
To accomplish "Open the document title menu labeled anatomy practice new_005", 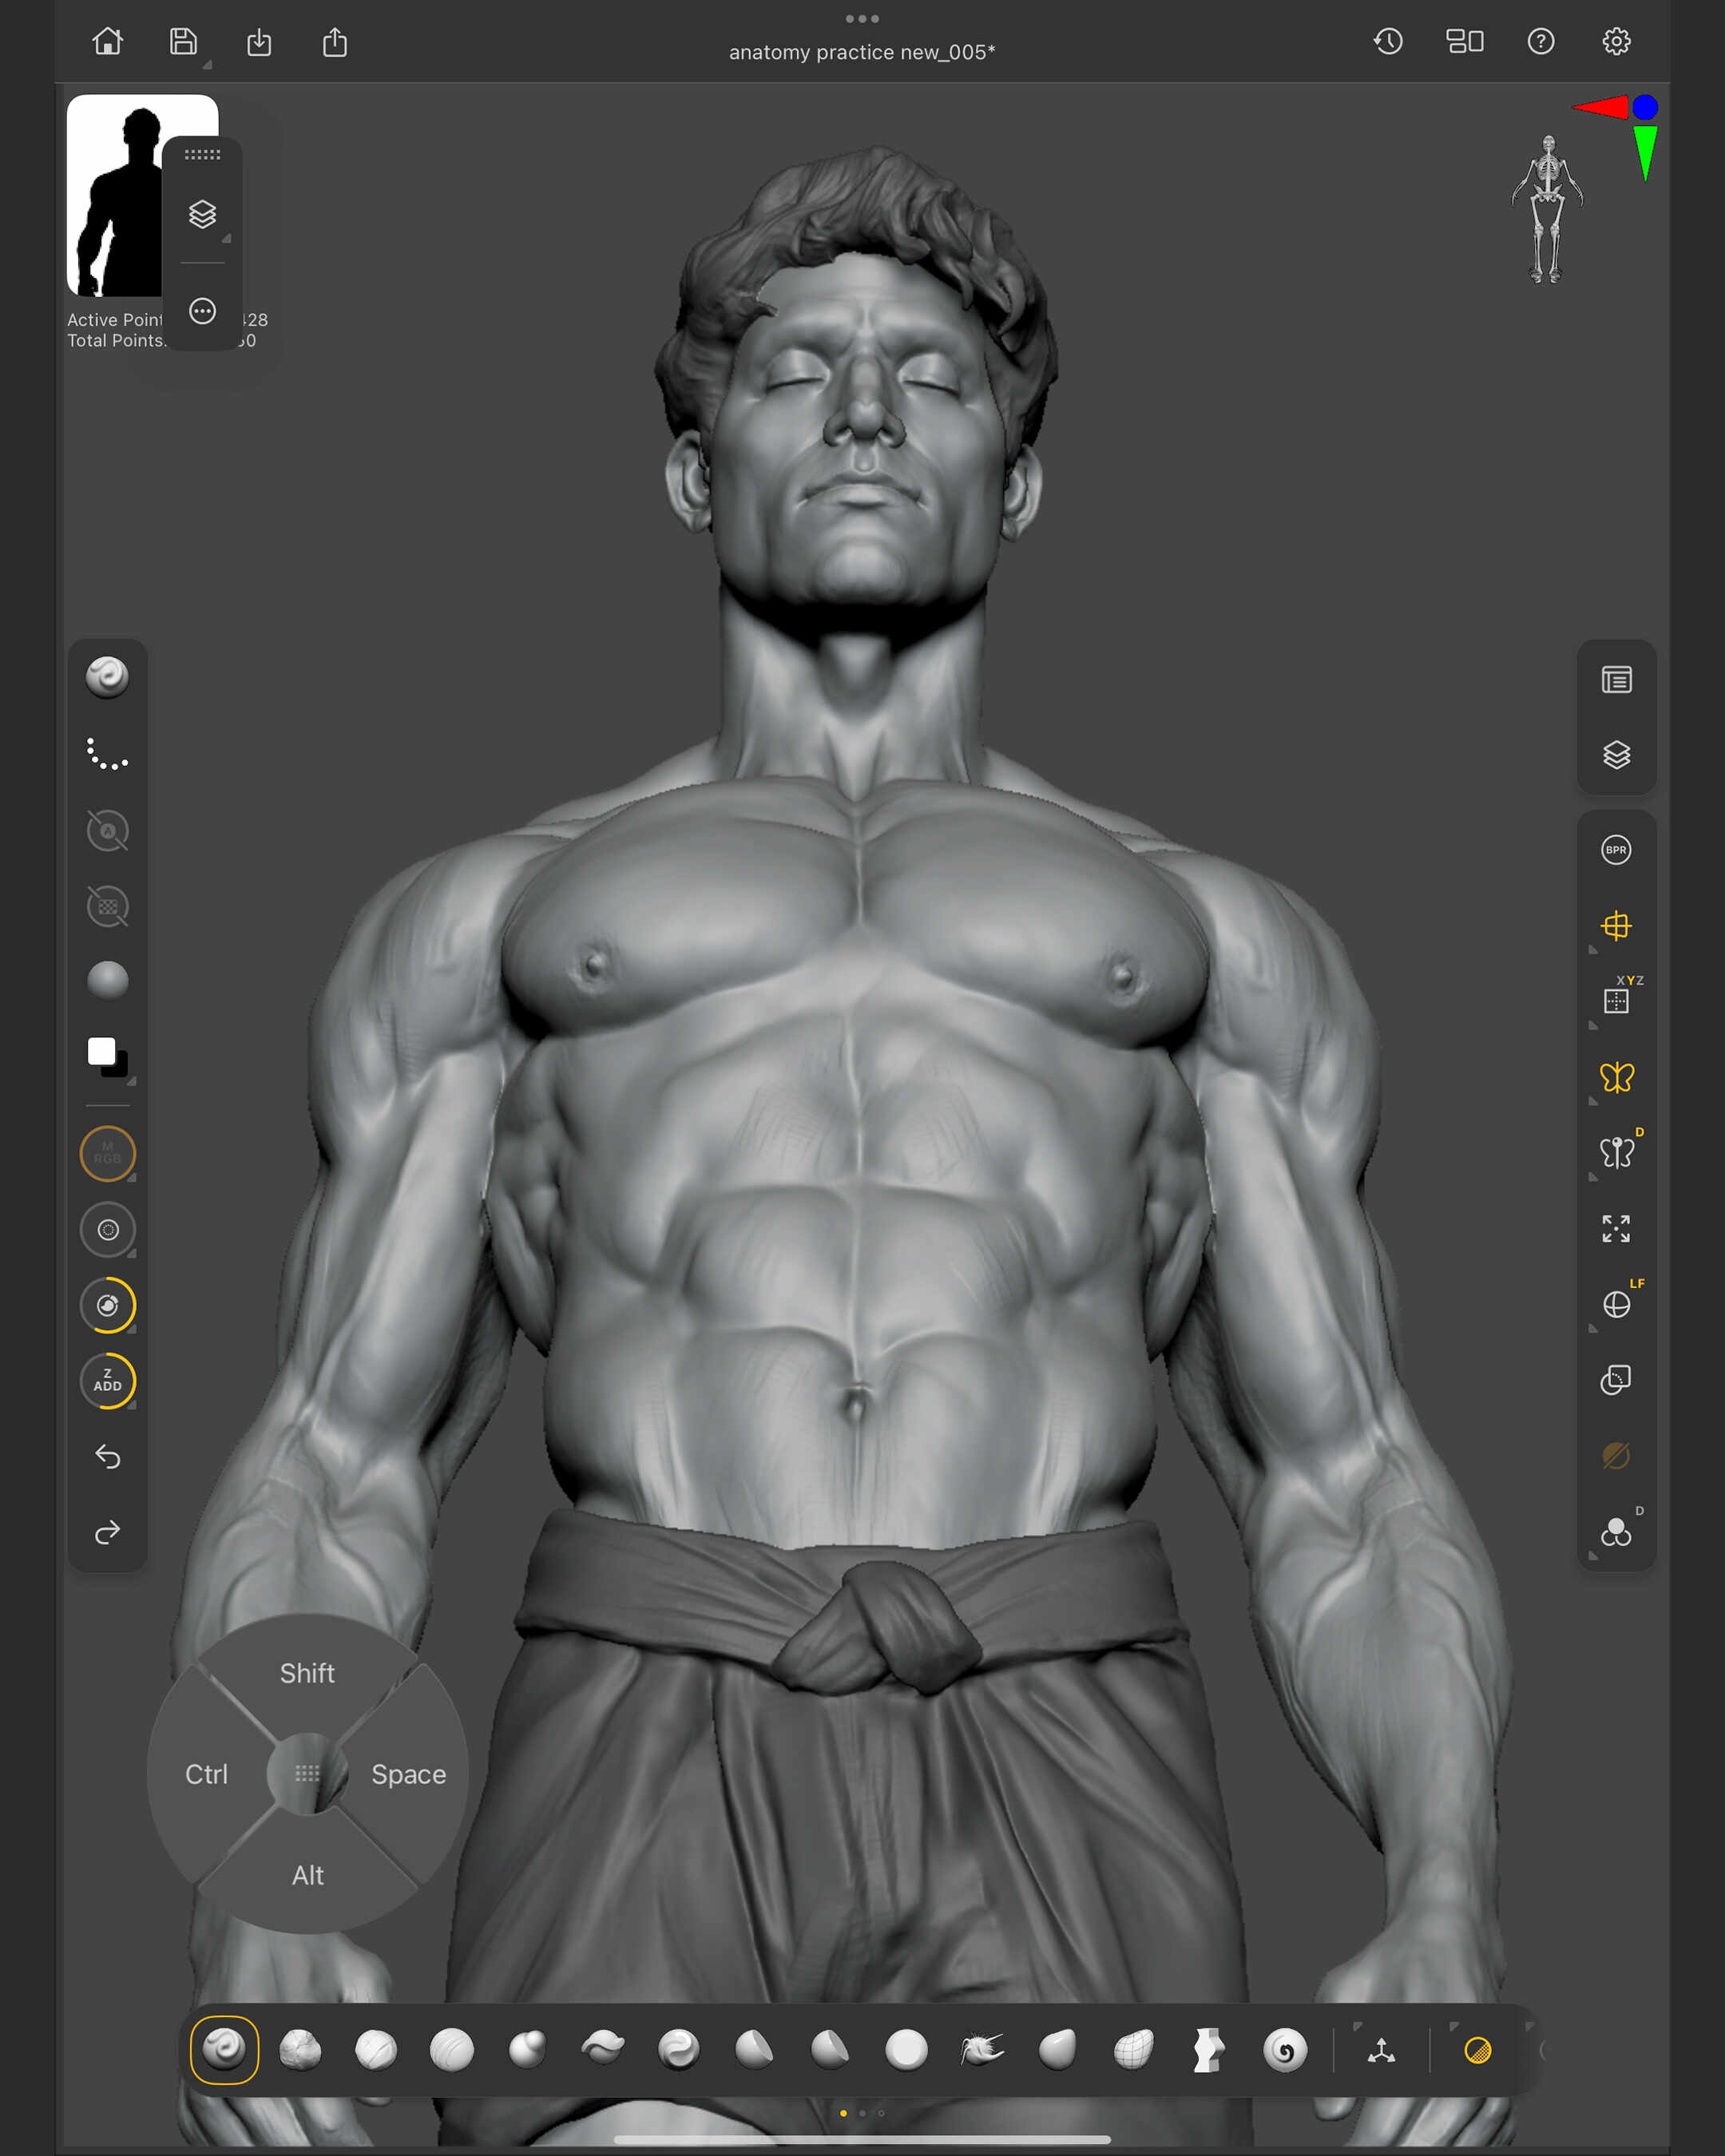I will tap(861, 51).
